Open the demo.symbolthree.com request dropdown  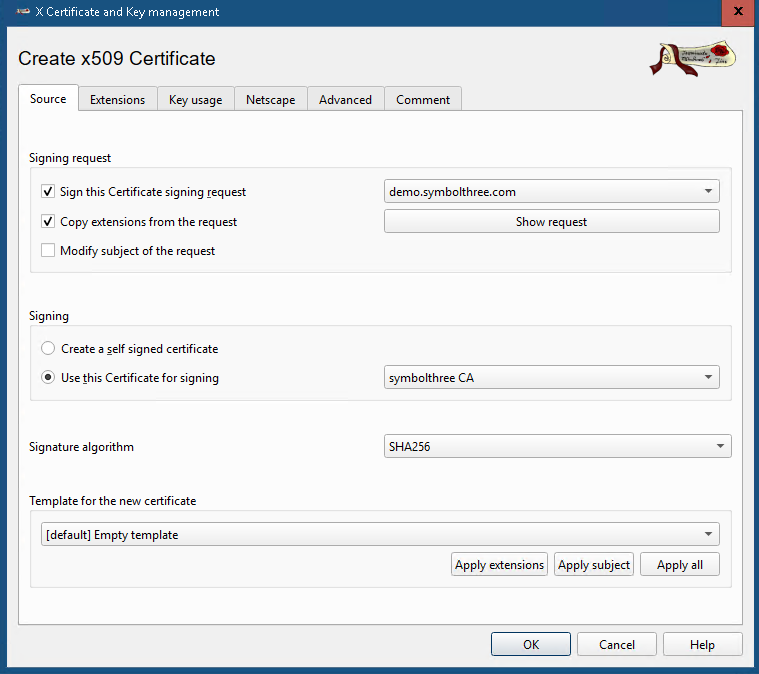tap(551, 192)
